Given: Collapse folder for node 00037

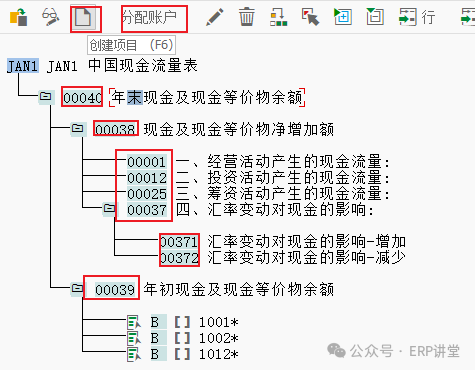Looking at the screenshot, I should point(109,209).
